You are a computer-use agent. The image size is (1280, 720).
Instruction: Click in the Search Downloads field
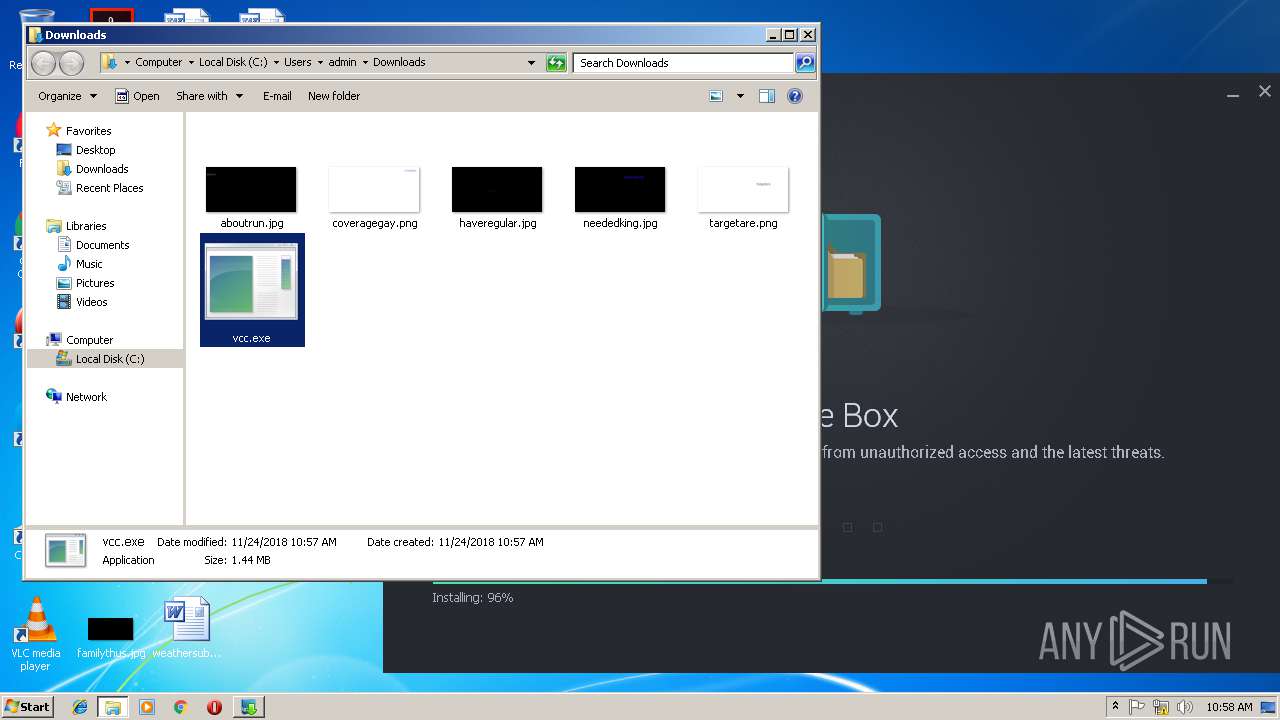(x=684, y=63)
